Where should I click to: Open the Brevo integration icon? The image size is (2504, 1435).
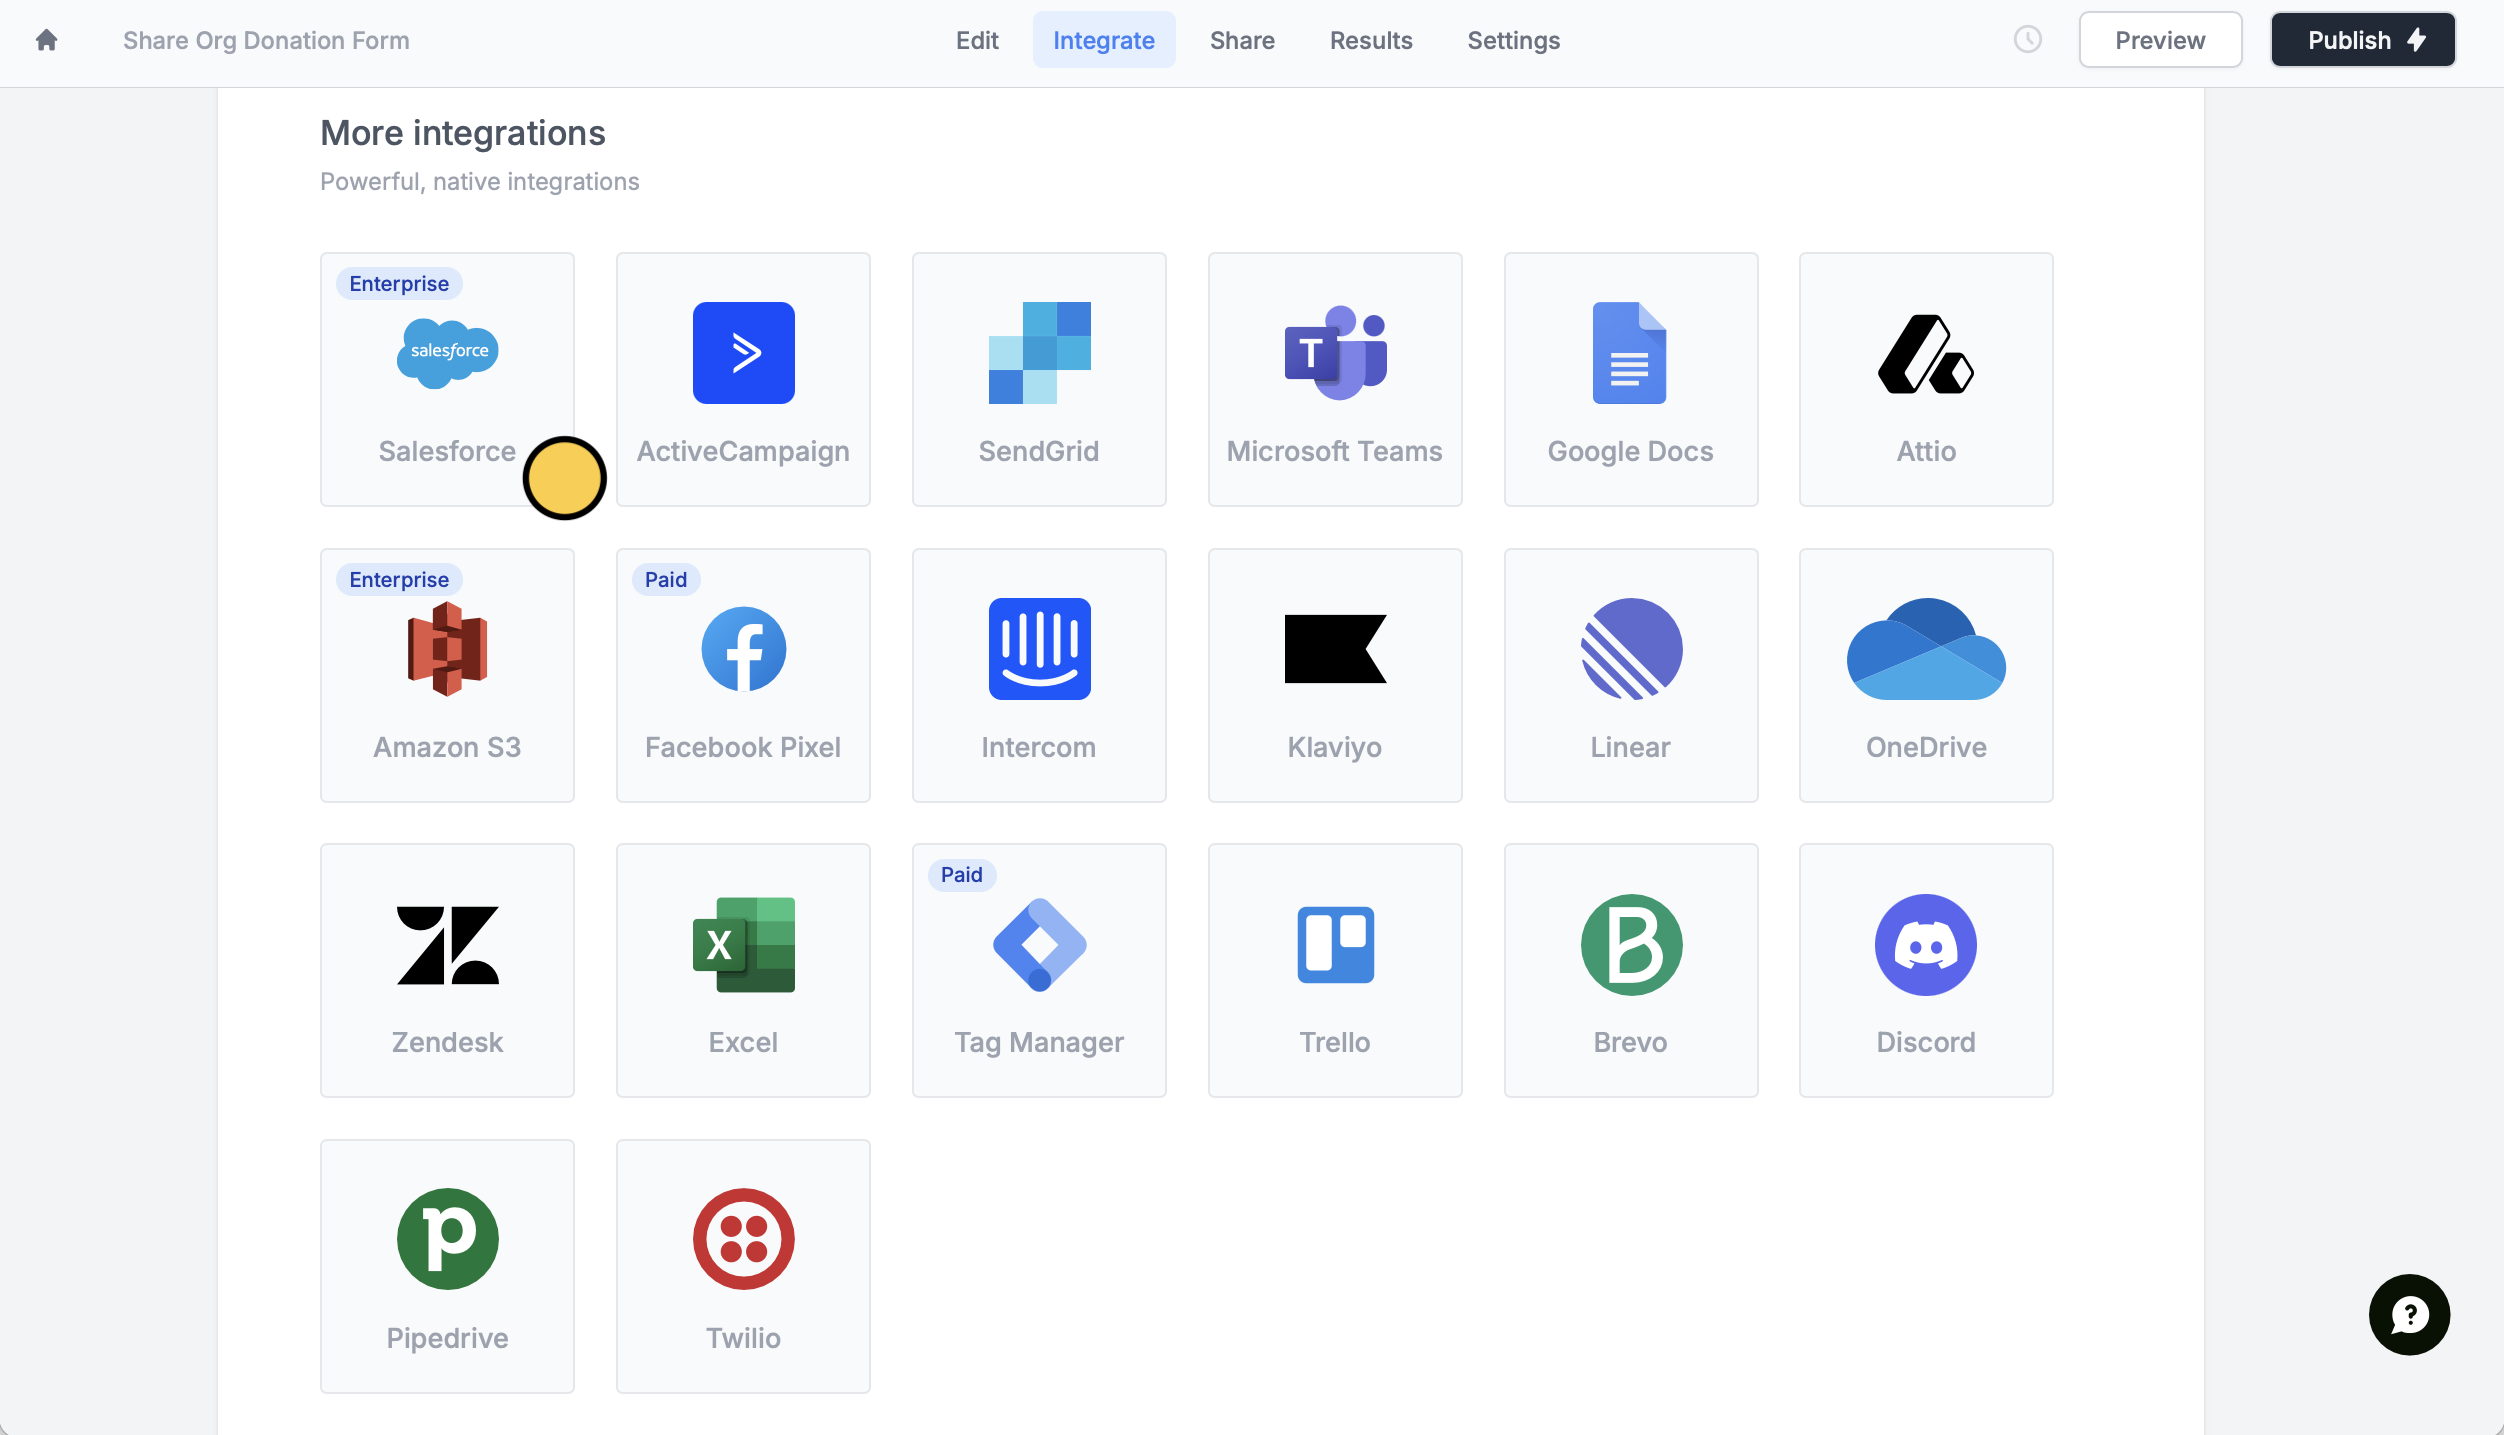(1630, 945)
